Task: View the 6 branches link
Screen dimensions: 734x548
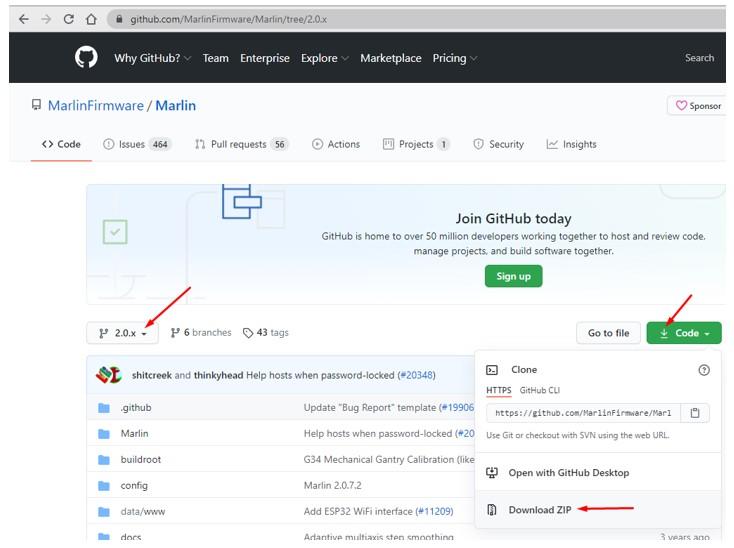Action: pyautogui.click(x=201, y=332)
